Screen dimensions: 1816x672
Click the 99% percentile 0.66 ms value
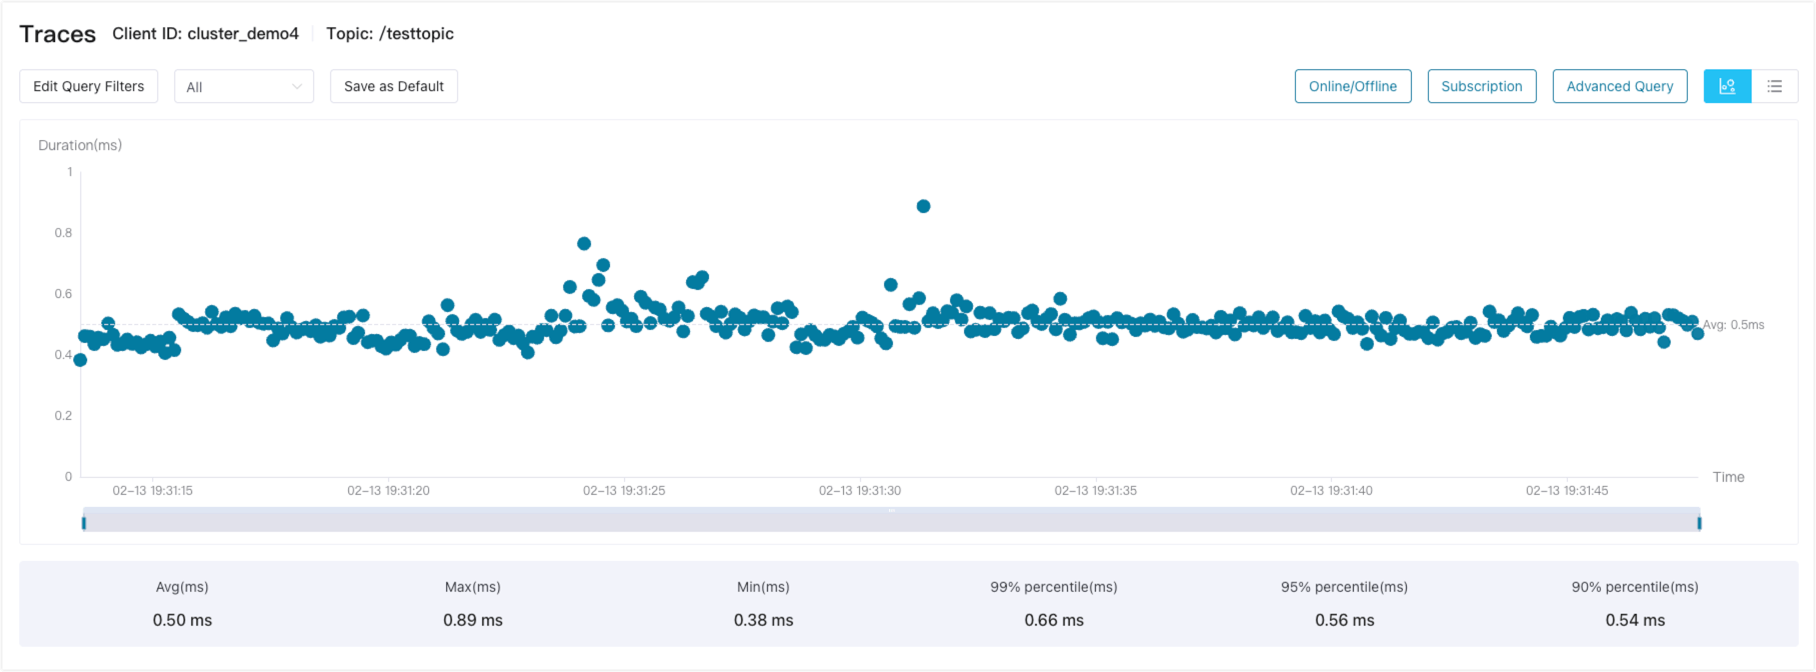pyautogui.click(x=1054, y=620)
